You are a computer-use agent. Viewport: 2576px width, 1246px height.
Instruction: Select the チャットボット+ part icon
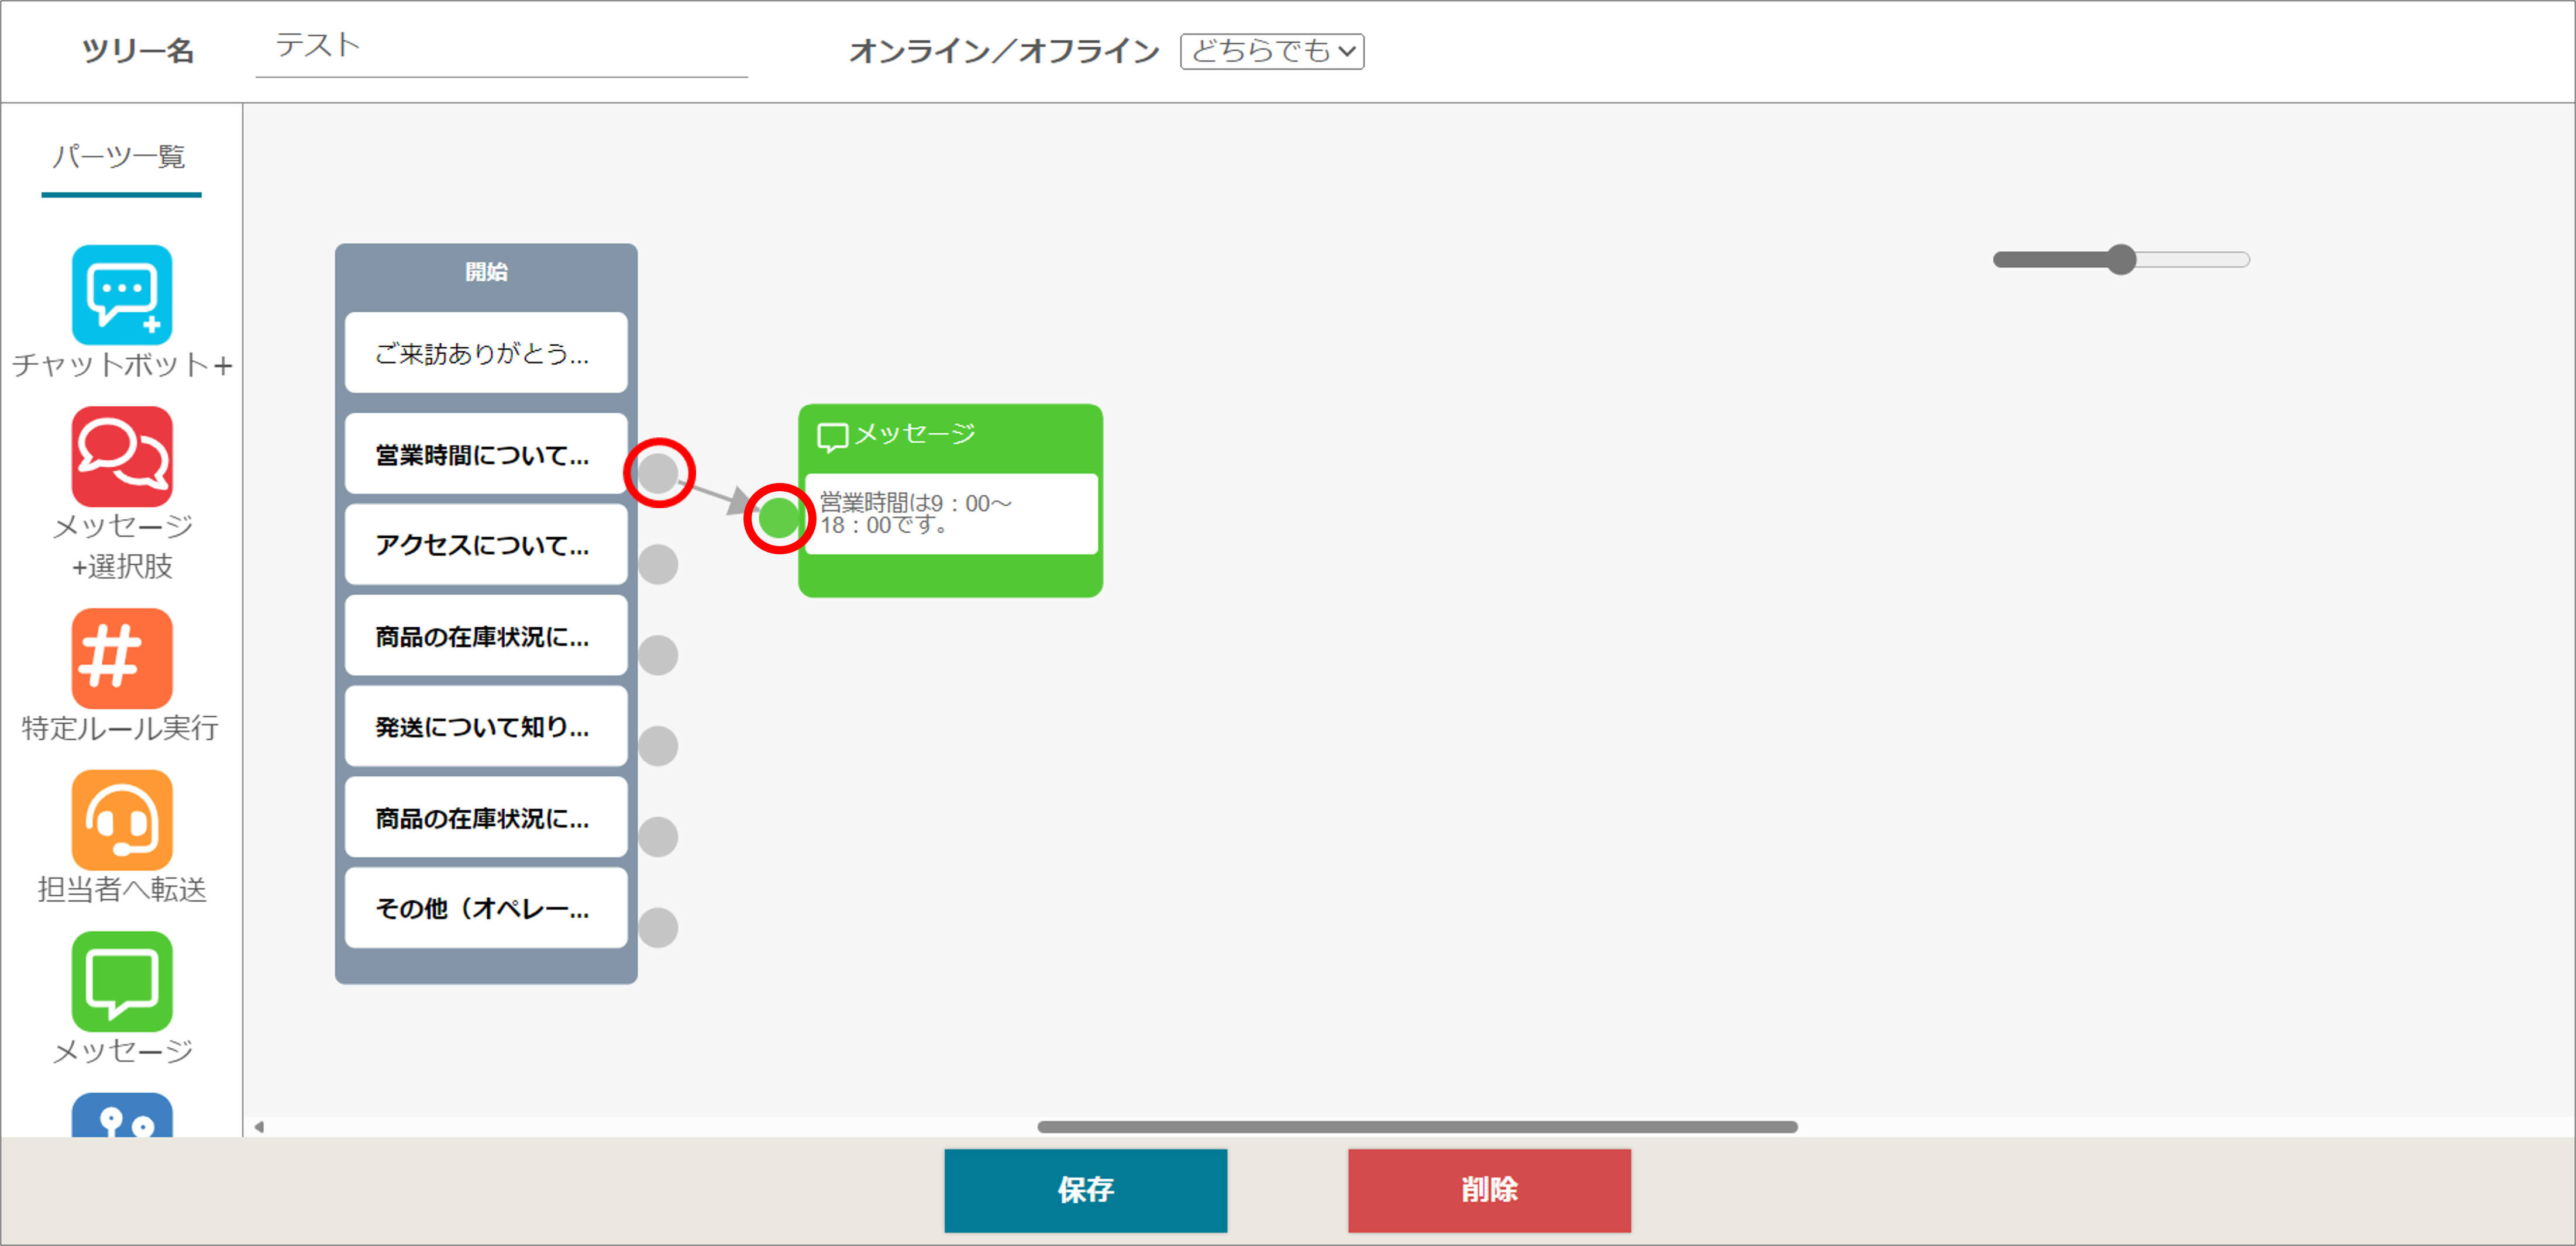click(122, 295)
